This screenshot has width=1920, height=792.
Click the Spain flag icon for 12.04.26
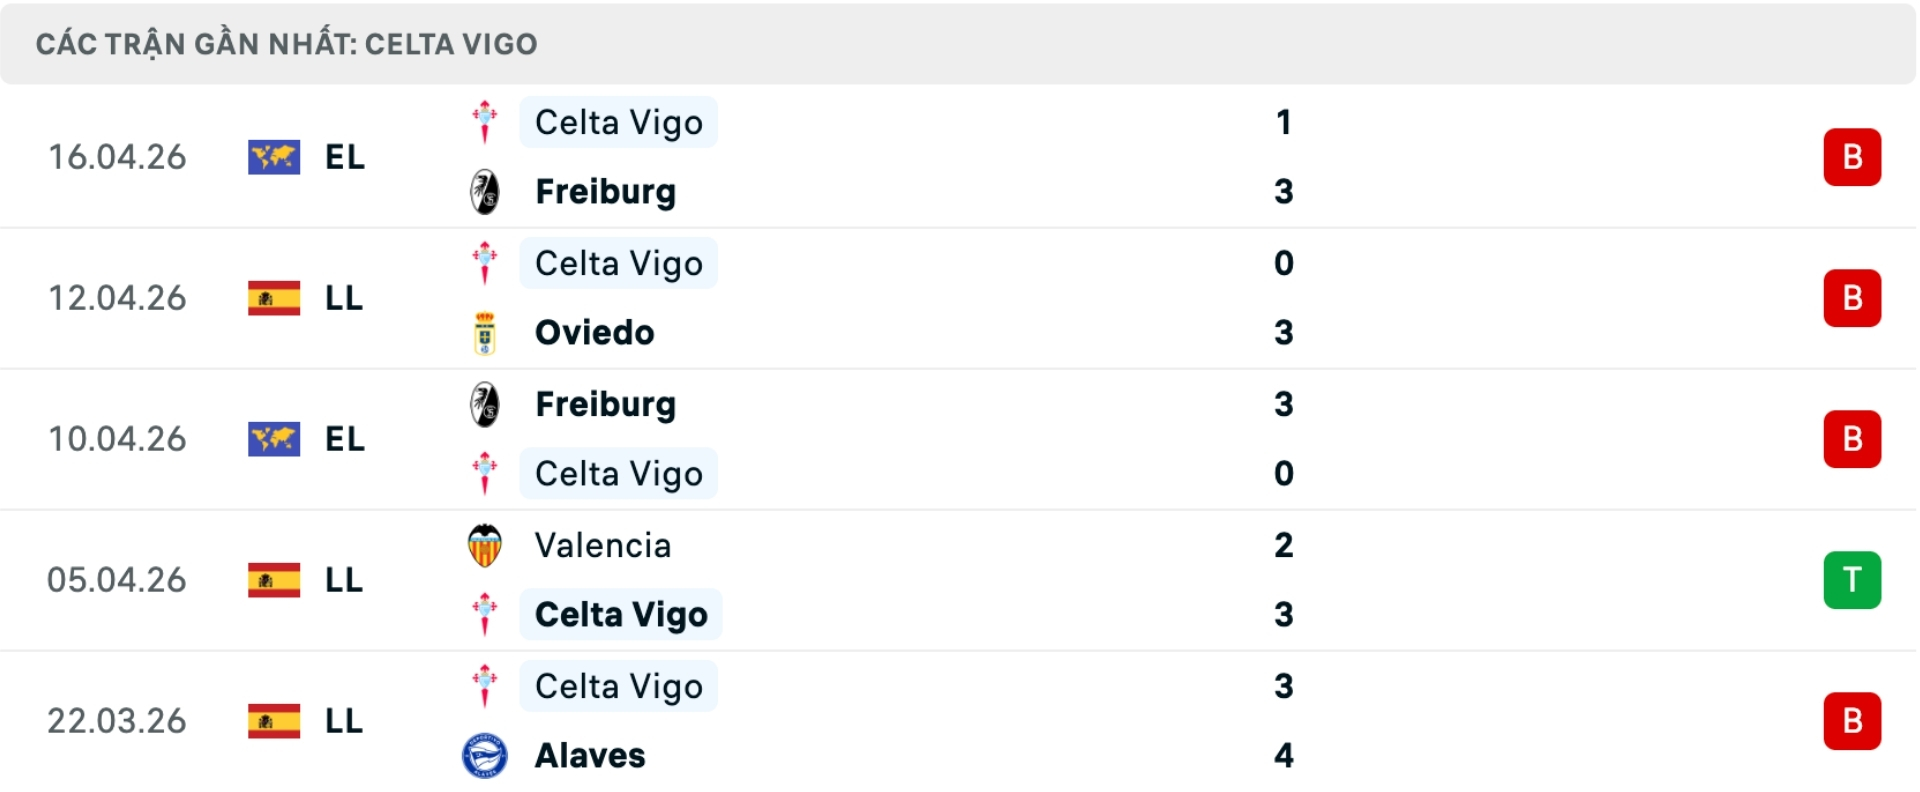coord(274,298)
